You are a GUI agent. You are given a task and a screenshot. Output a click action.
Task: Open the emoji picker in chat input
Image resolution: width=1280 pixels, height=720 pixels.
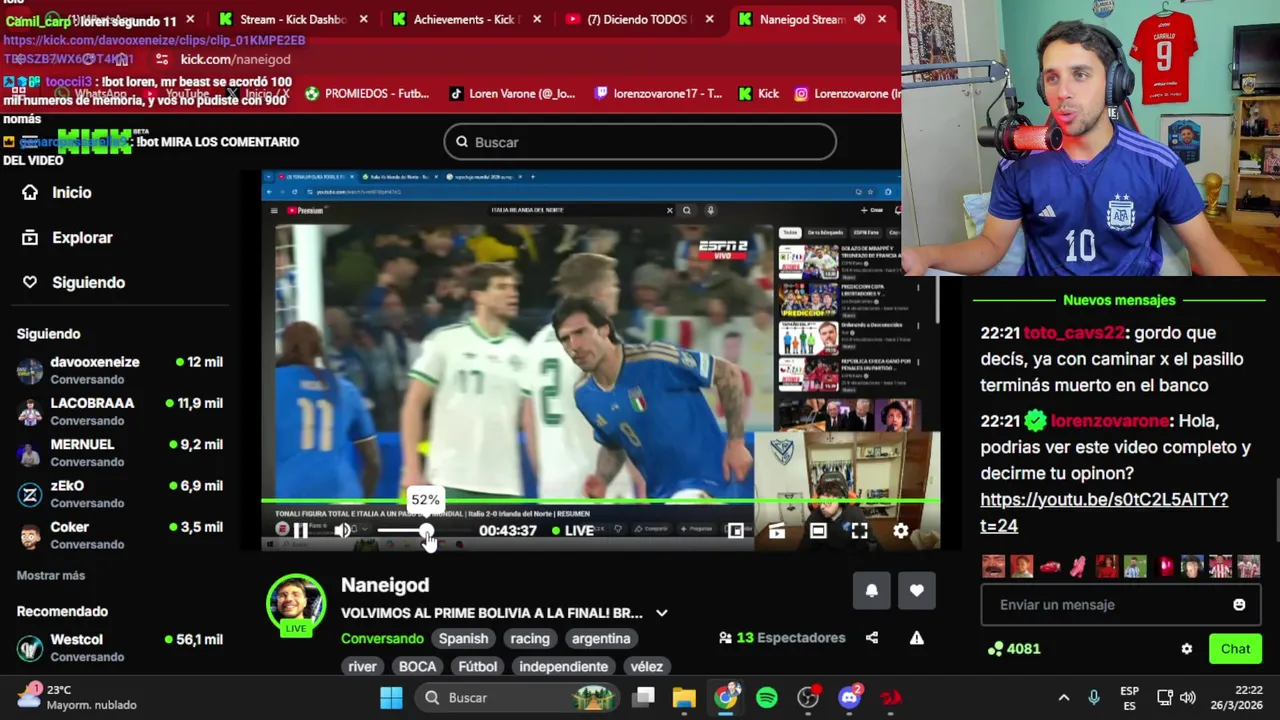coord(1239,604)
